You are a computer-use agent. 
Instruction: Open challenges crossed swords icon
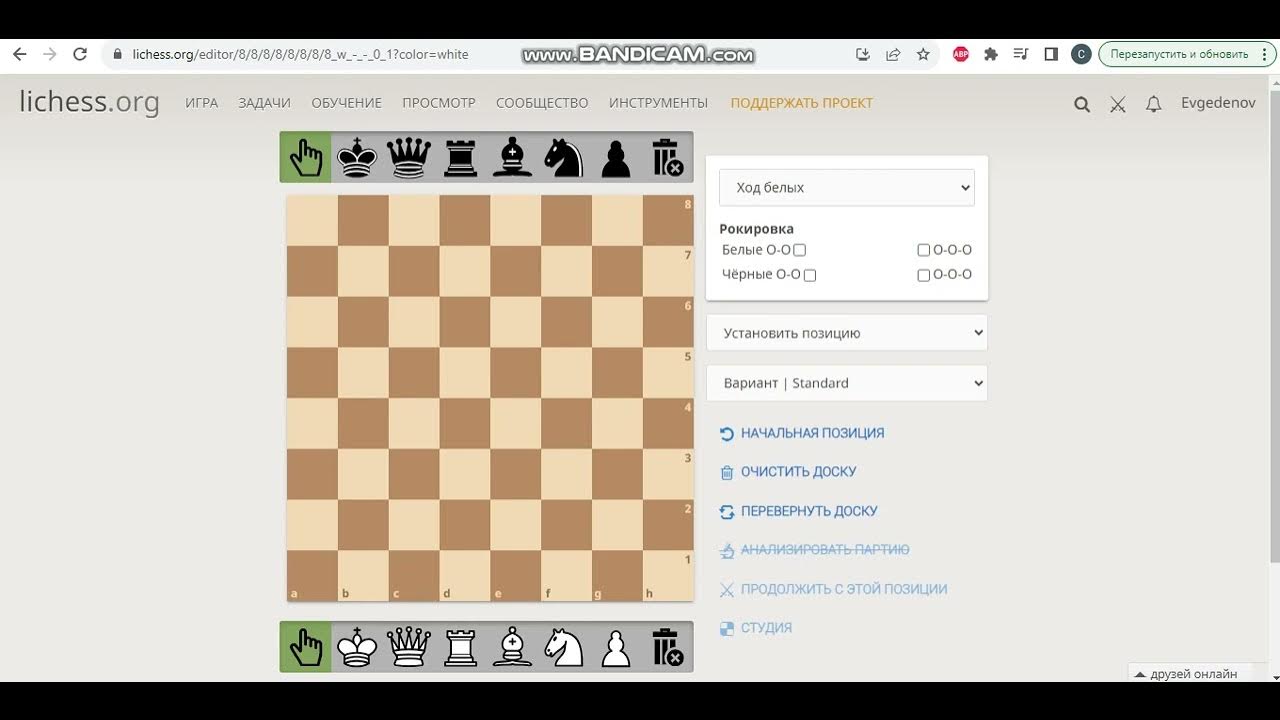point(1118,104)
